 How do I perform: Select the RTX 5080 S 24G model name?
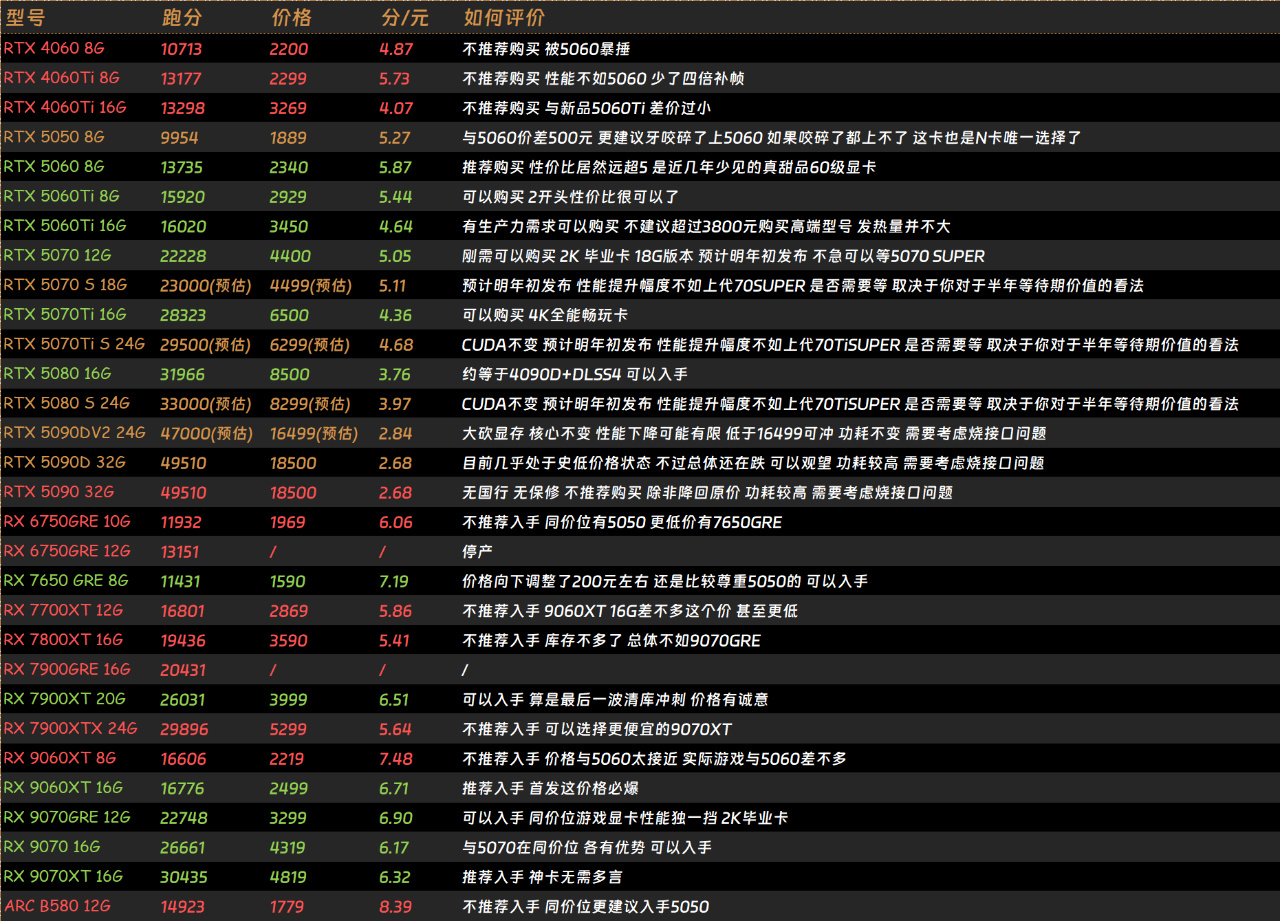coord(67,404)
